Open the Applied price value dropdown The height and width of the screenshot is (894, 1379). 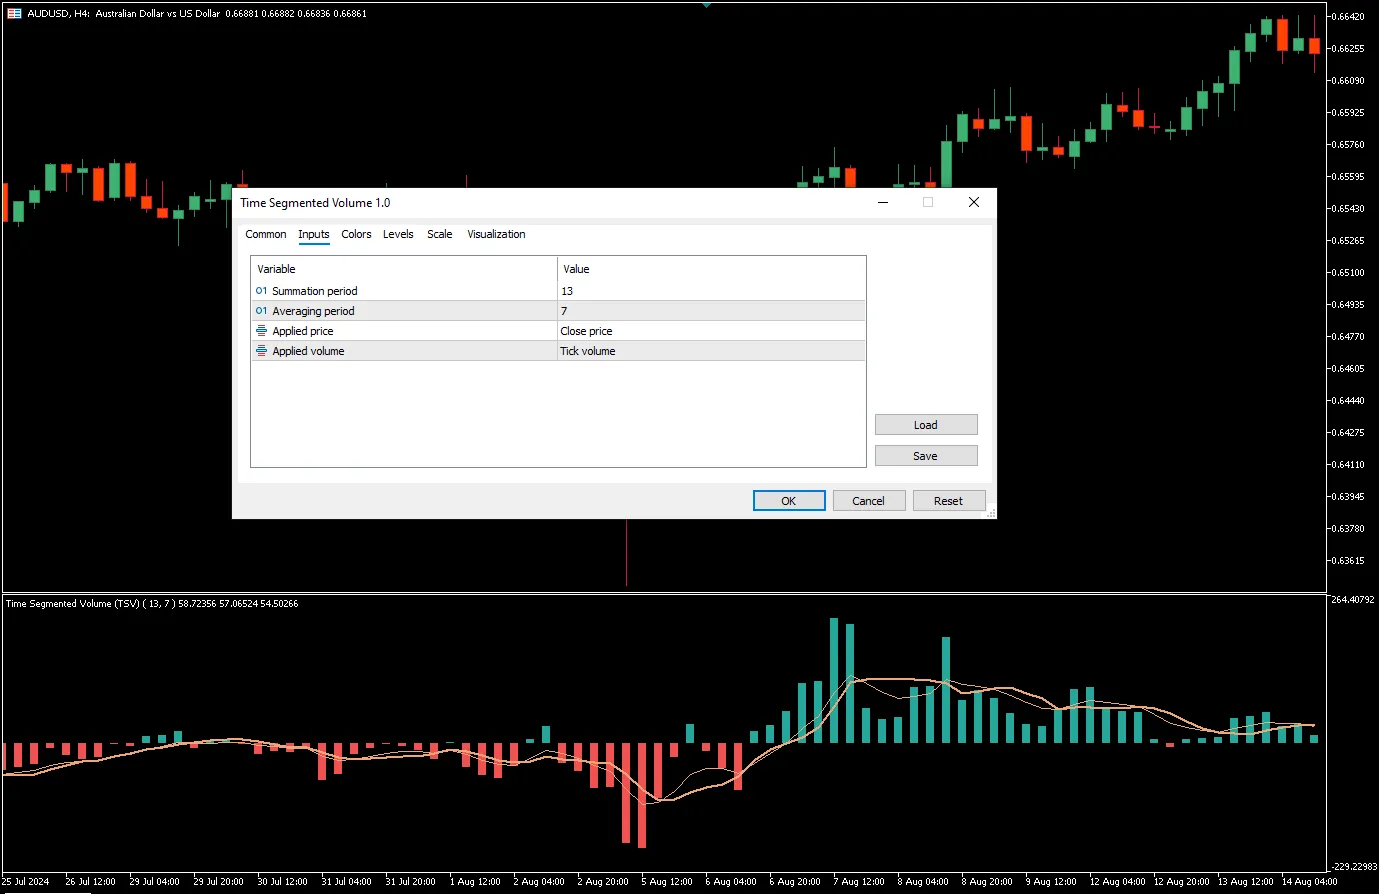tap(710, 331)
